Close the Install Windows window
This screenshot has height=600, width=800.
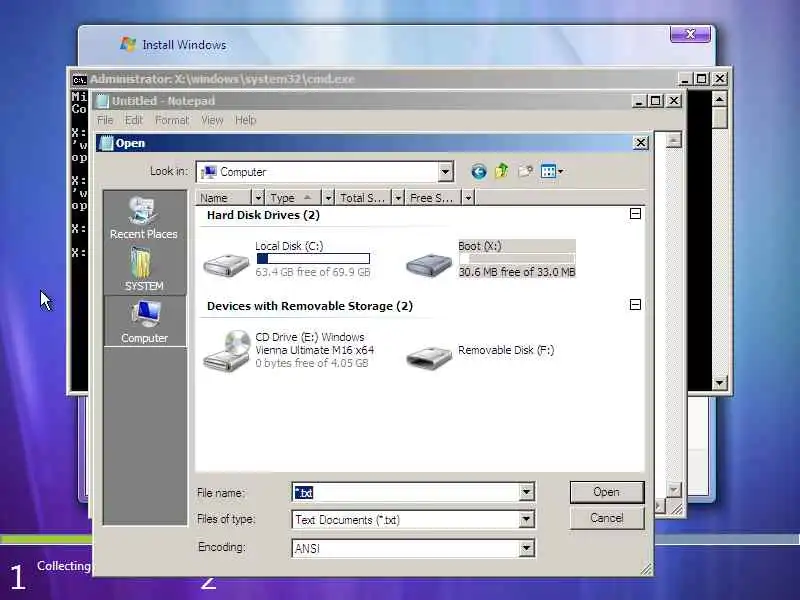pos(690,34)
